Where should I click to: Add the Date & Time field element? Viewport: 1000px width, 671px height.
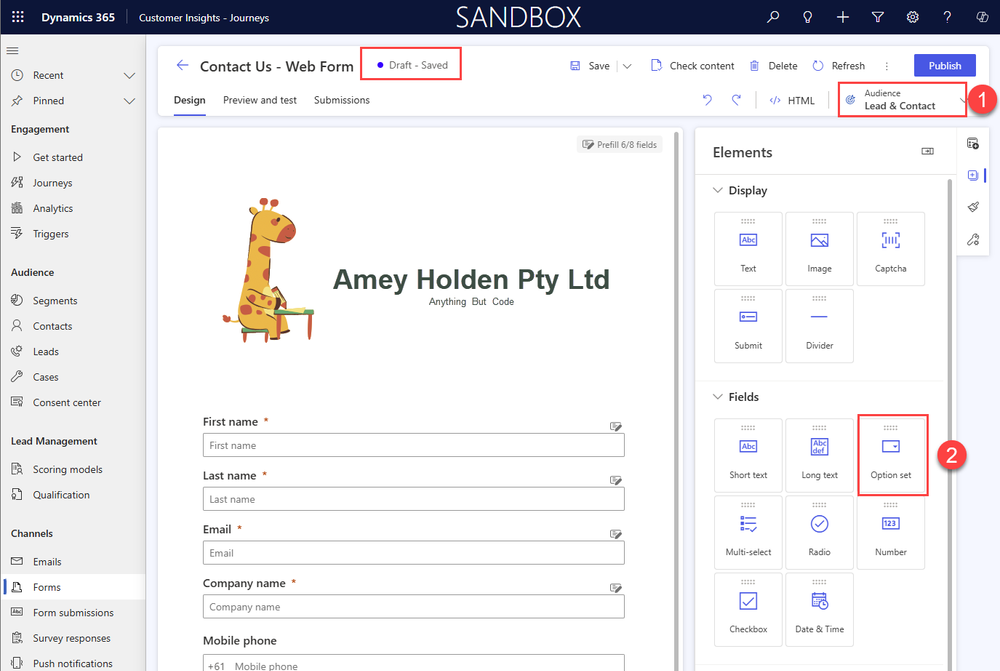click(820, 610)
